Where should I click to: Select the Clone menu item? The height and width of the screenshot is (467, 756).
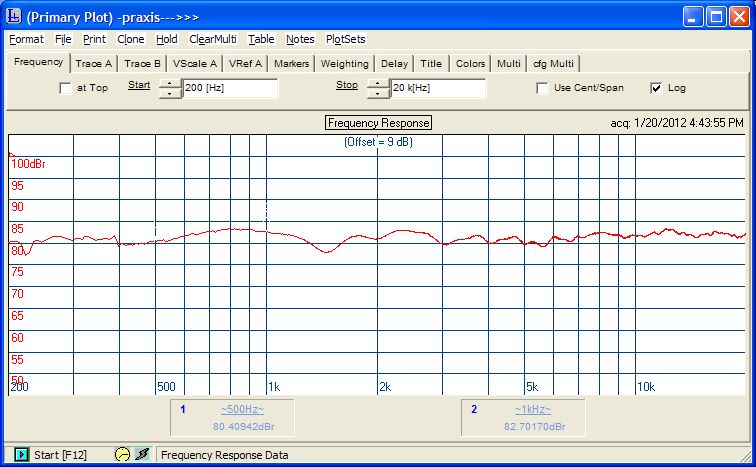coord(131,39)
